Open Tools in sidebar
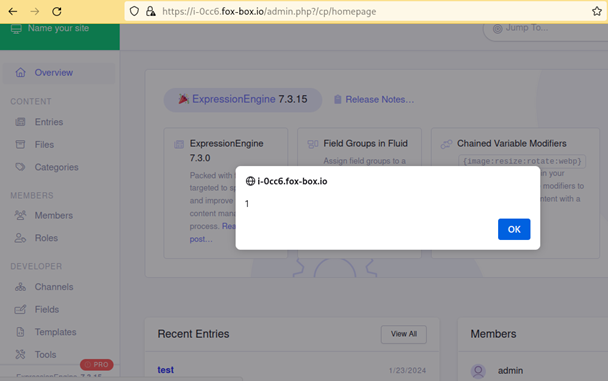 pyautogui.click(x=45, y=354)
